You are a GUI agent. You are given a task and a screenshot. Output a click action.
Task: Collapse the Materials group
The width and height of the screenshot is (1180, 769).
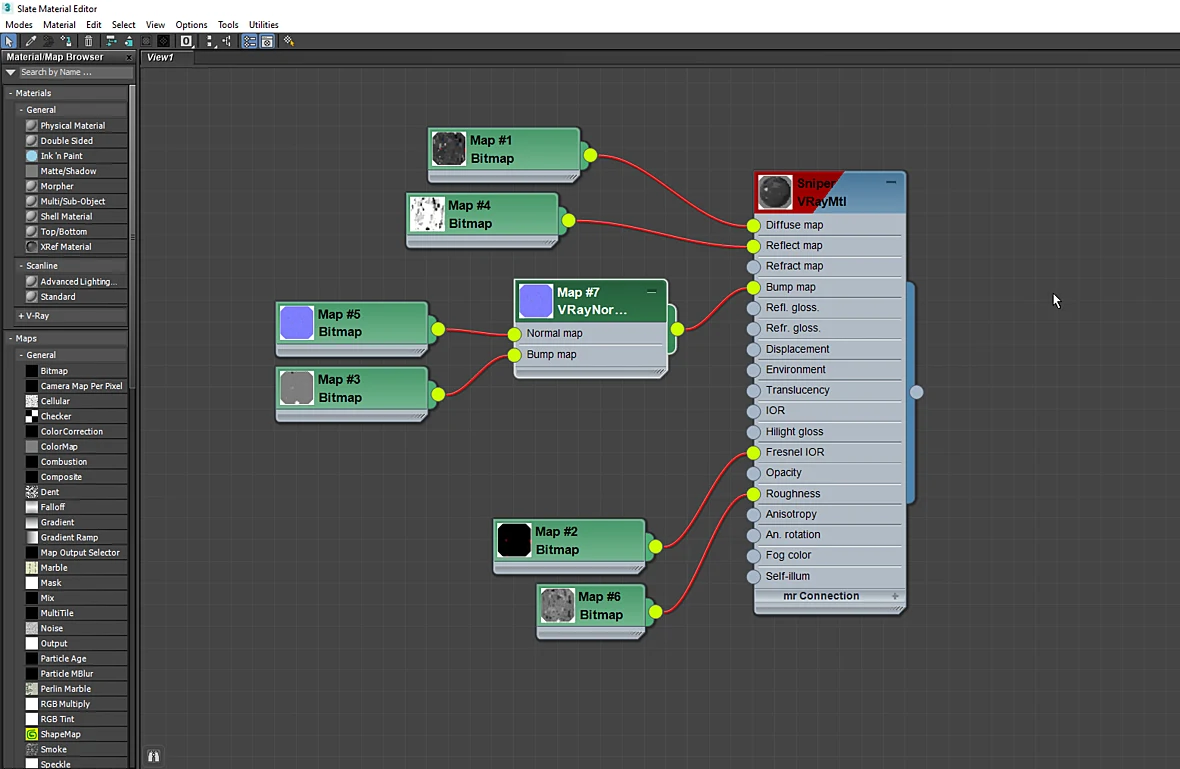point(11,93)
